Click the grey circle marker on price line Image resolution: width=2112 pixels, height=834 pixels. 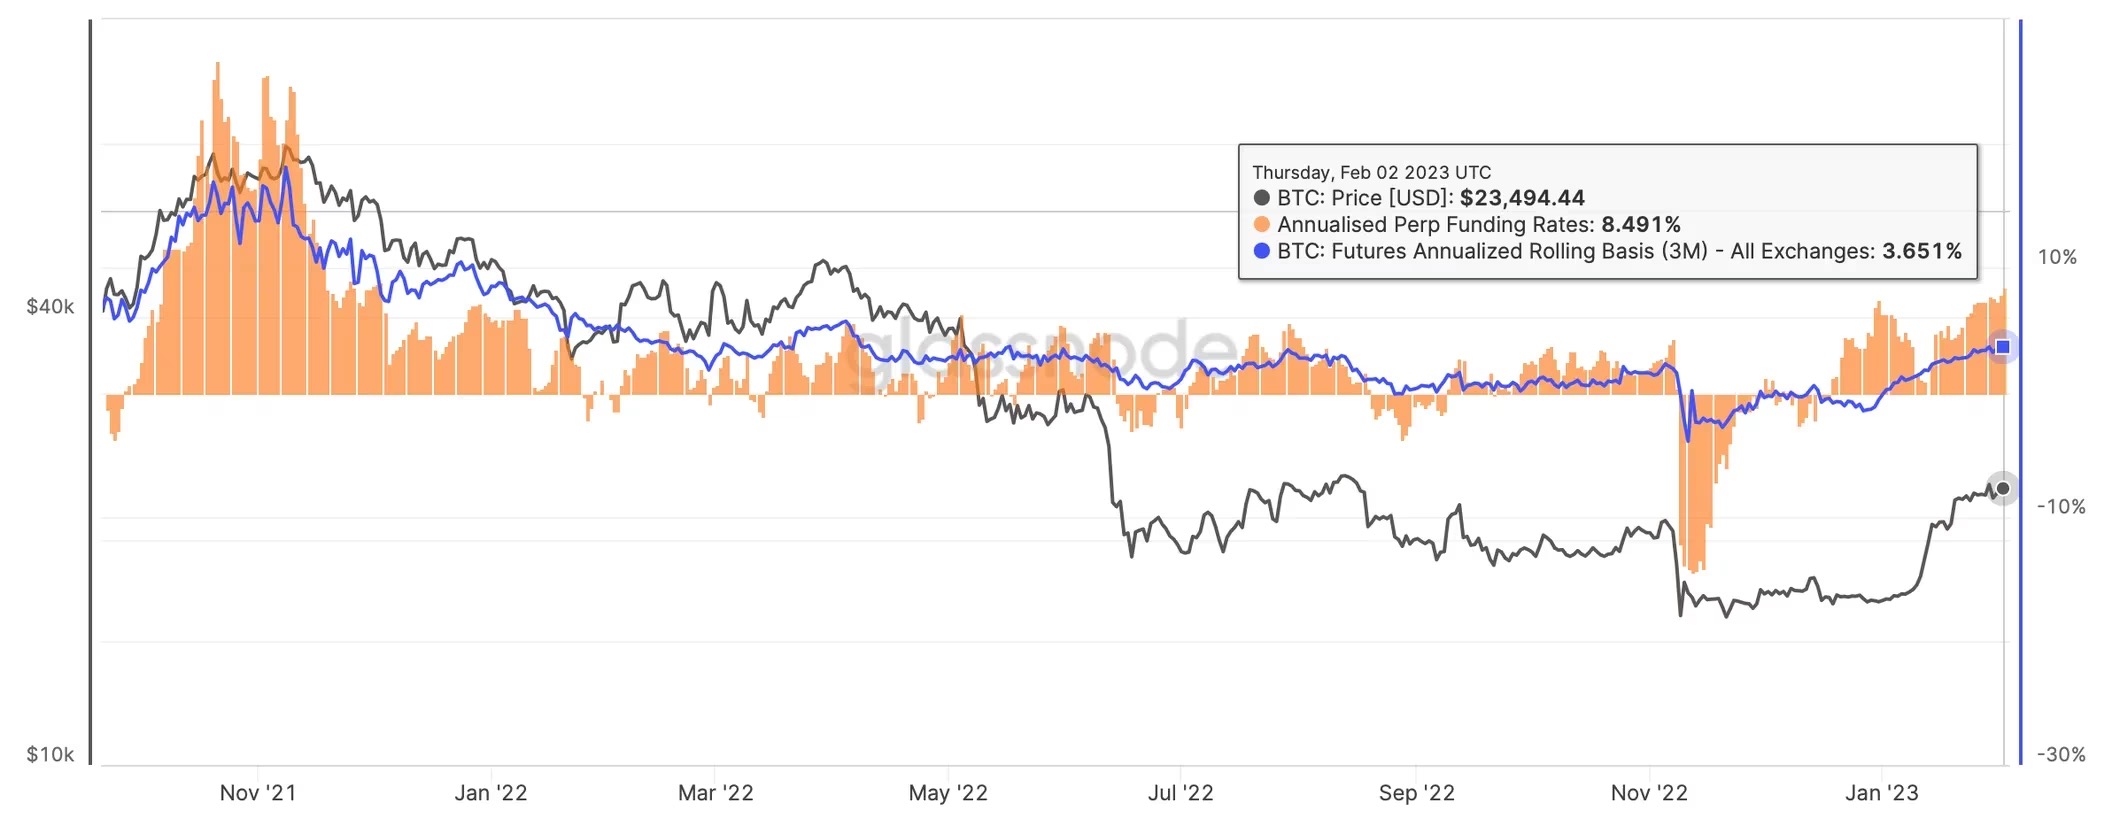[2002, 488]
